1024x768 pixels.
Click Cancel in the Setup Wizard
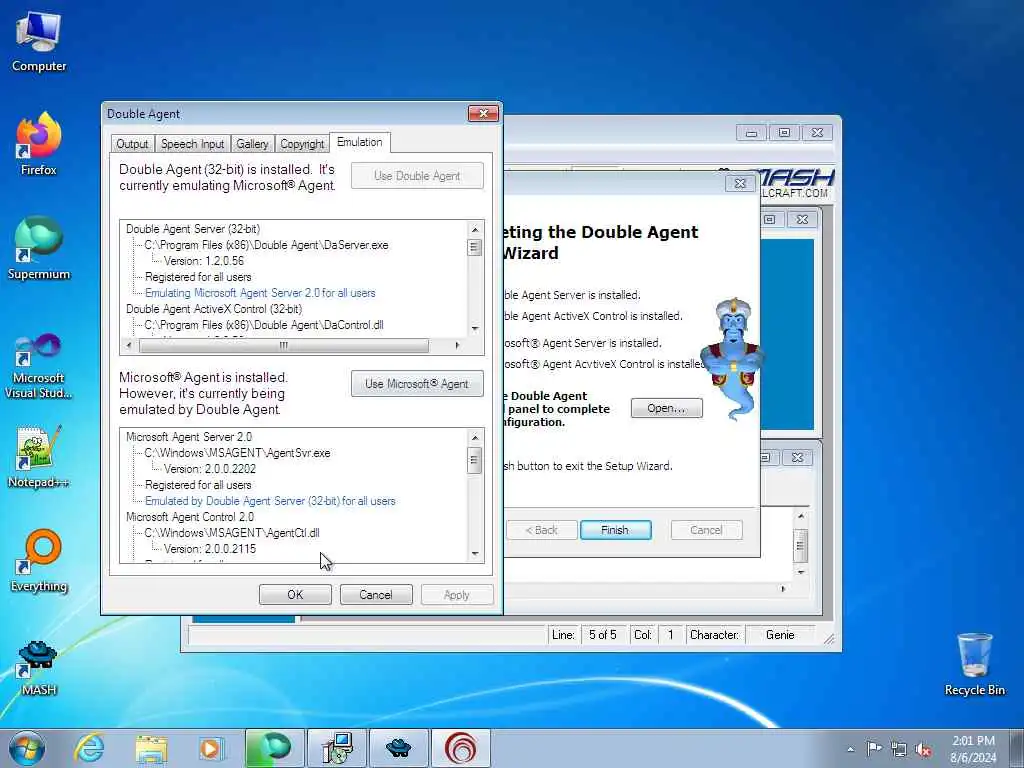[706, 530]
